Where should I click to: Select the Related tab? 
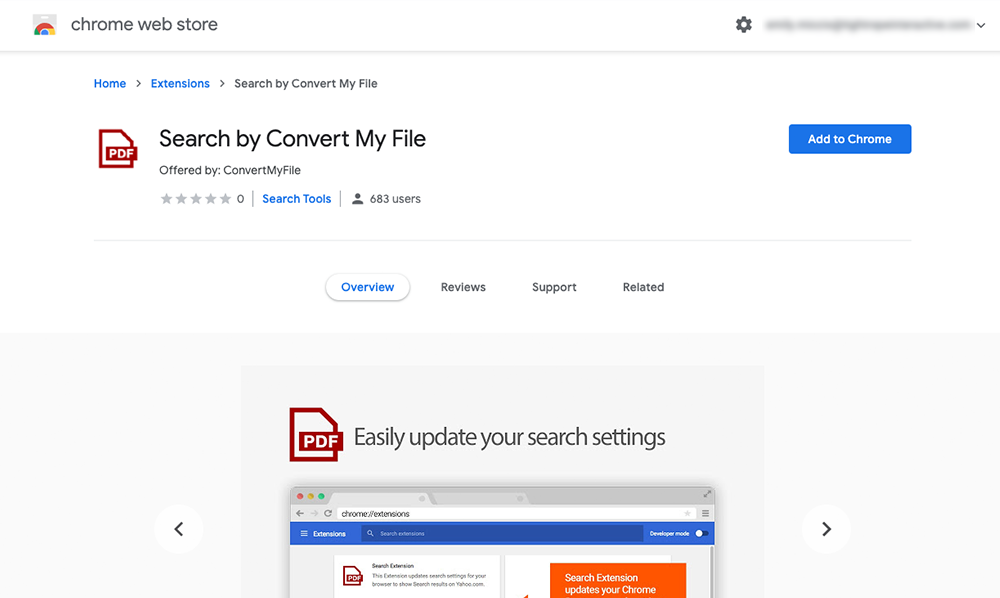(643, 287)
